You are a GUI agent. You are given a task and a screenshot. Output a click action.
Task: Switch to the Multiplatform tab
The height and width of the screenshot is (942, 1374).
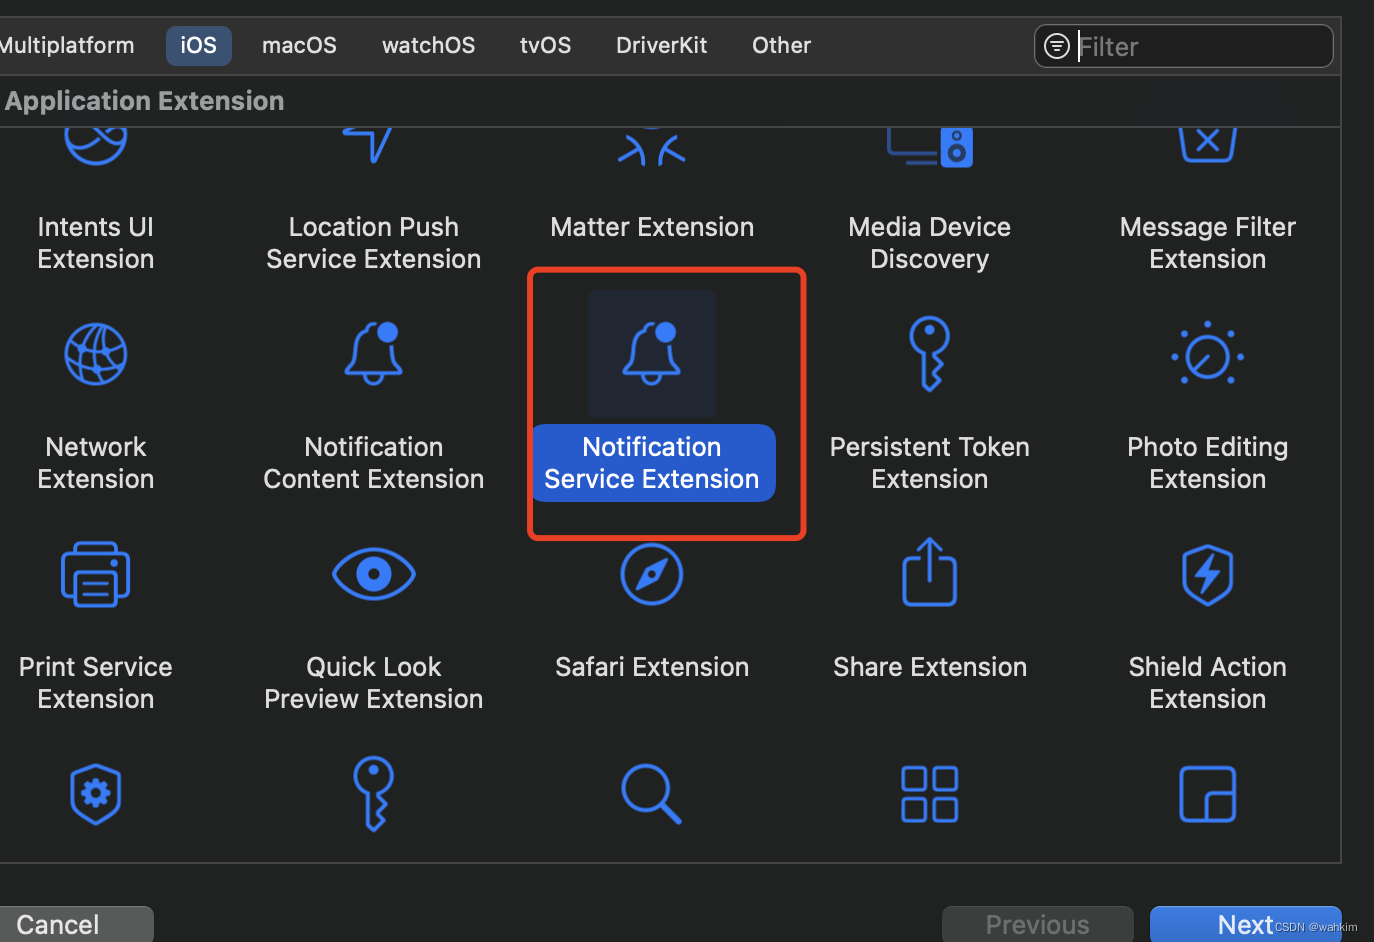66,45
